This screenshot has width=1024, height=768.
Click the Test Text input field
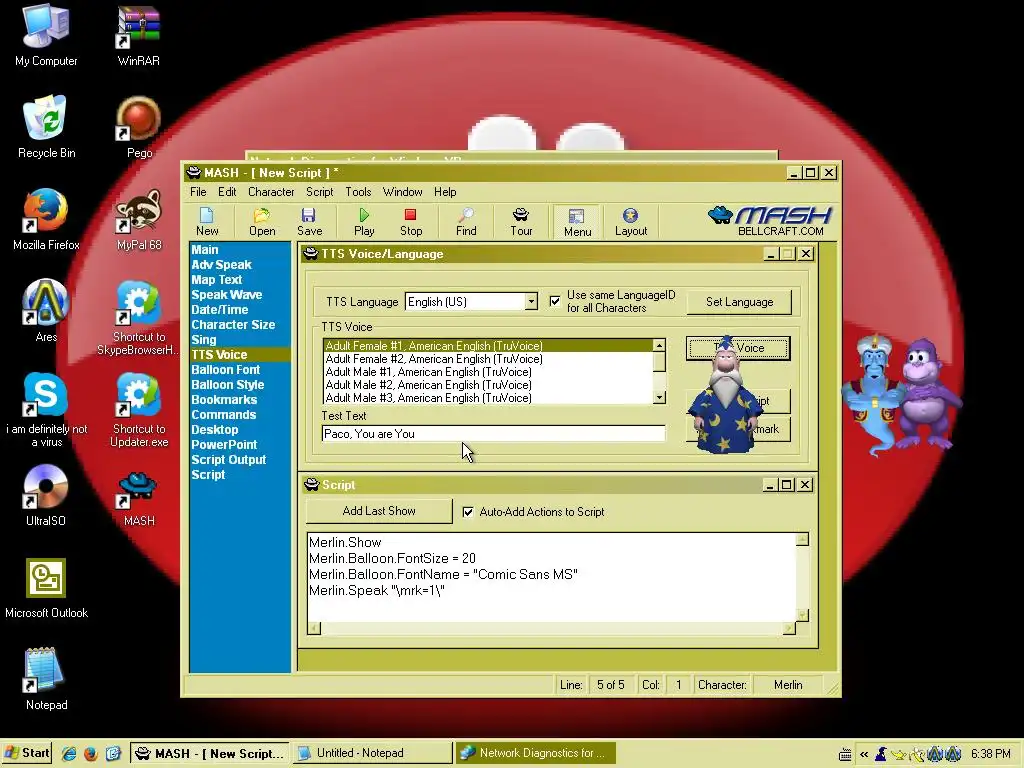pos(493,434)
